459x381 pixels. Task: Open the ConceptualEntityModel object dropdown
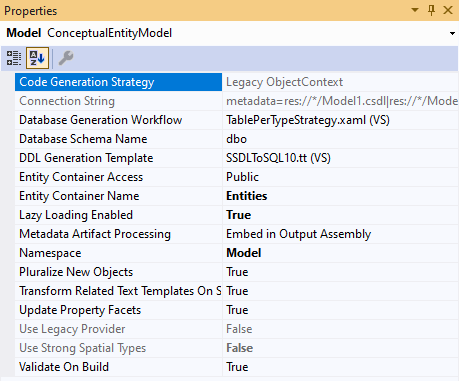[x=452, y=33]
